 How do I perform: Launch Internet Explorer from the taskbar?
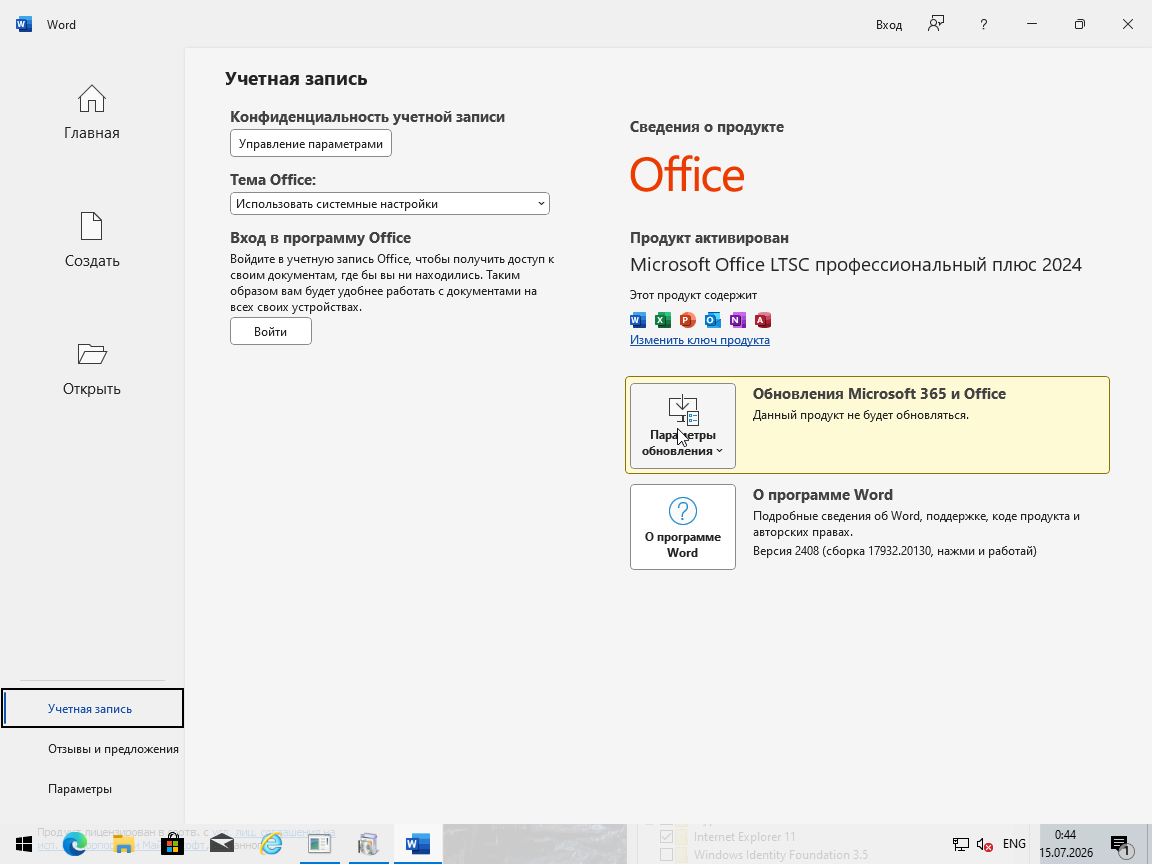pos(270,843)
